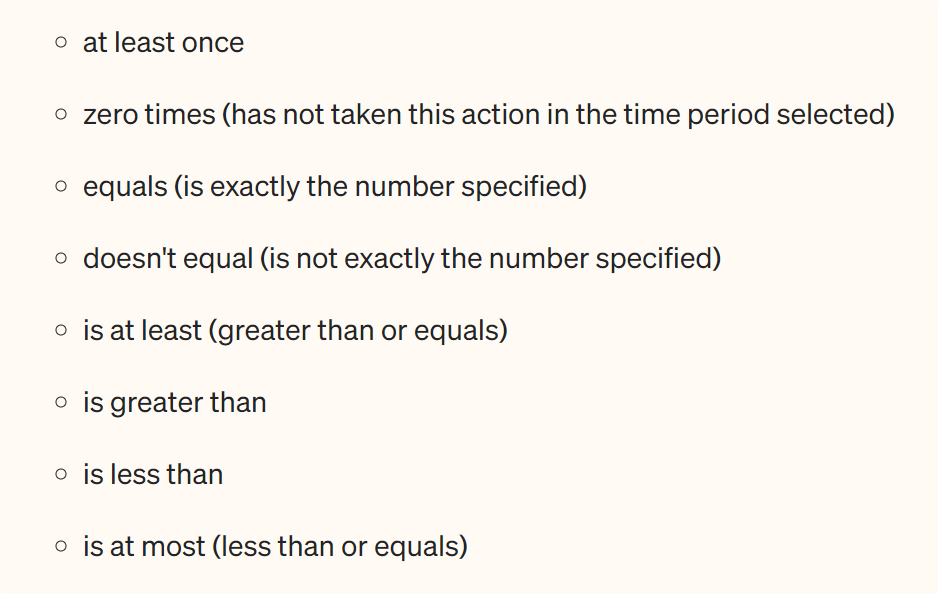Click the words "doesn't equal"

pyautogui.click(x=167, y=259)
